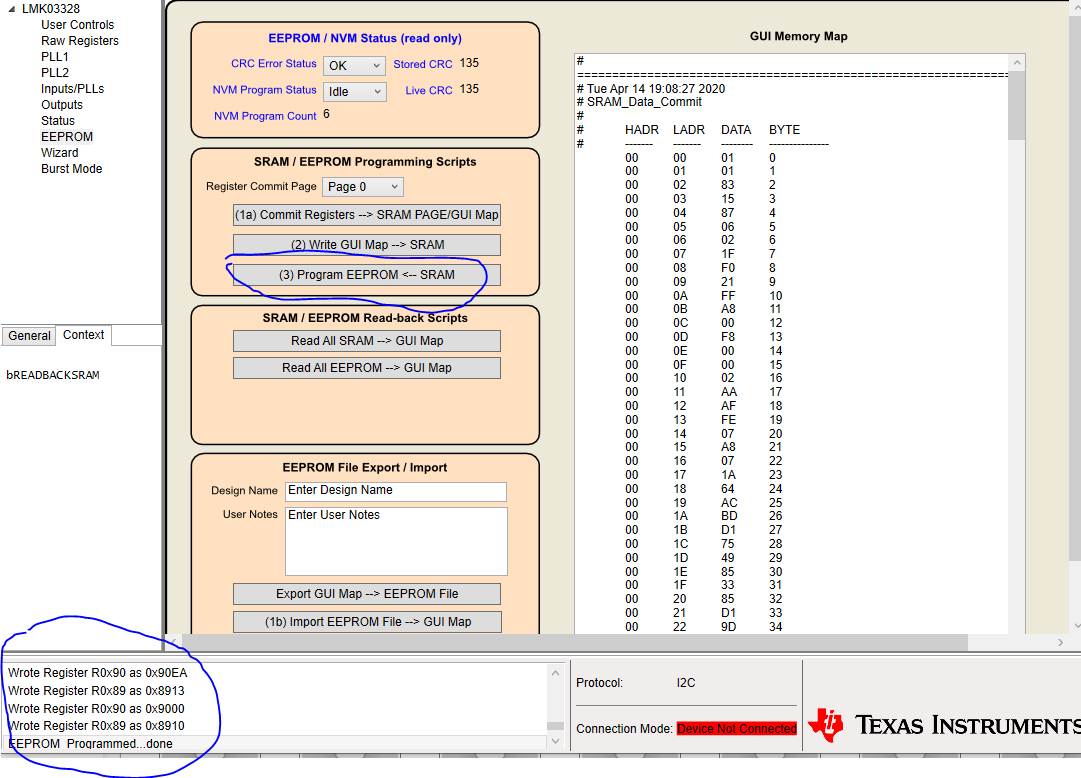Focus the User Notes text area
This screenshot has height=778, width=1081.
tap(396, 541)
